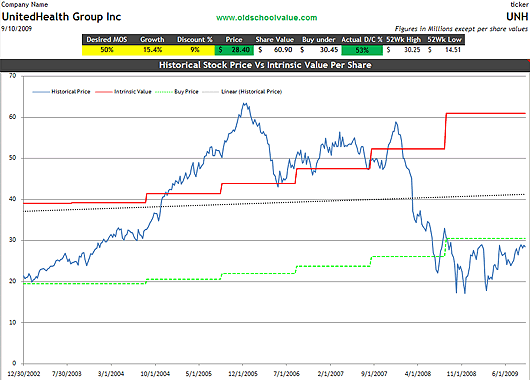Select the 14.51 52-week low value
This screenshot has height=380, width=530.
[x=444, y=50]
